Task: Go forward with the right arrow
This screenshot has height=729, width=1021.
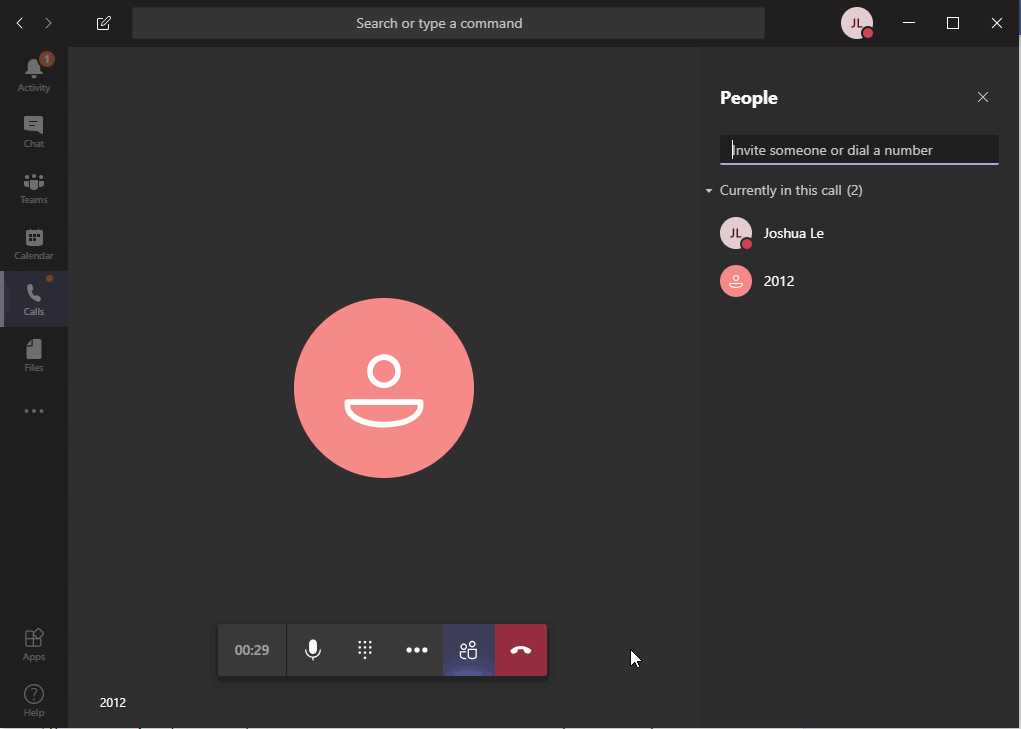Action: [x=48, y=23]
